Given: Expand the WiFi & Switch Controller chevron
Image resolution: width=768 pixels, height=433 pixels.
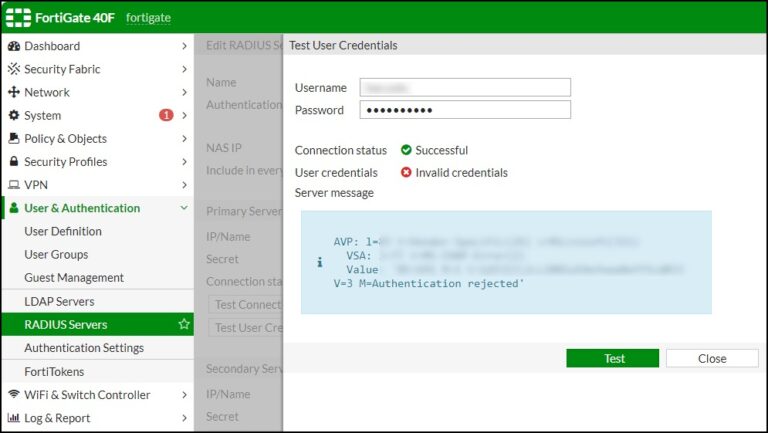Looking at the screenshot, I should tap(184, 394).
